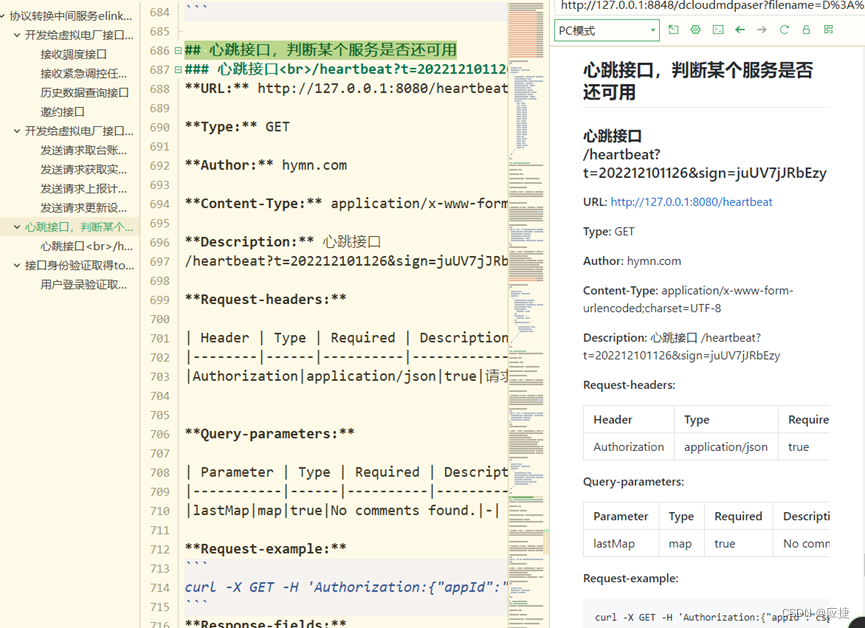865x628 pixels.
Task: Click 'Type: GET' text in preview
Action: pyautogui.click(x=608, y=232)
